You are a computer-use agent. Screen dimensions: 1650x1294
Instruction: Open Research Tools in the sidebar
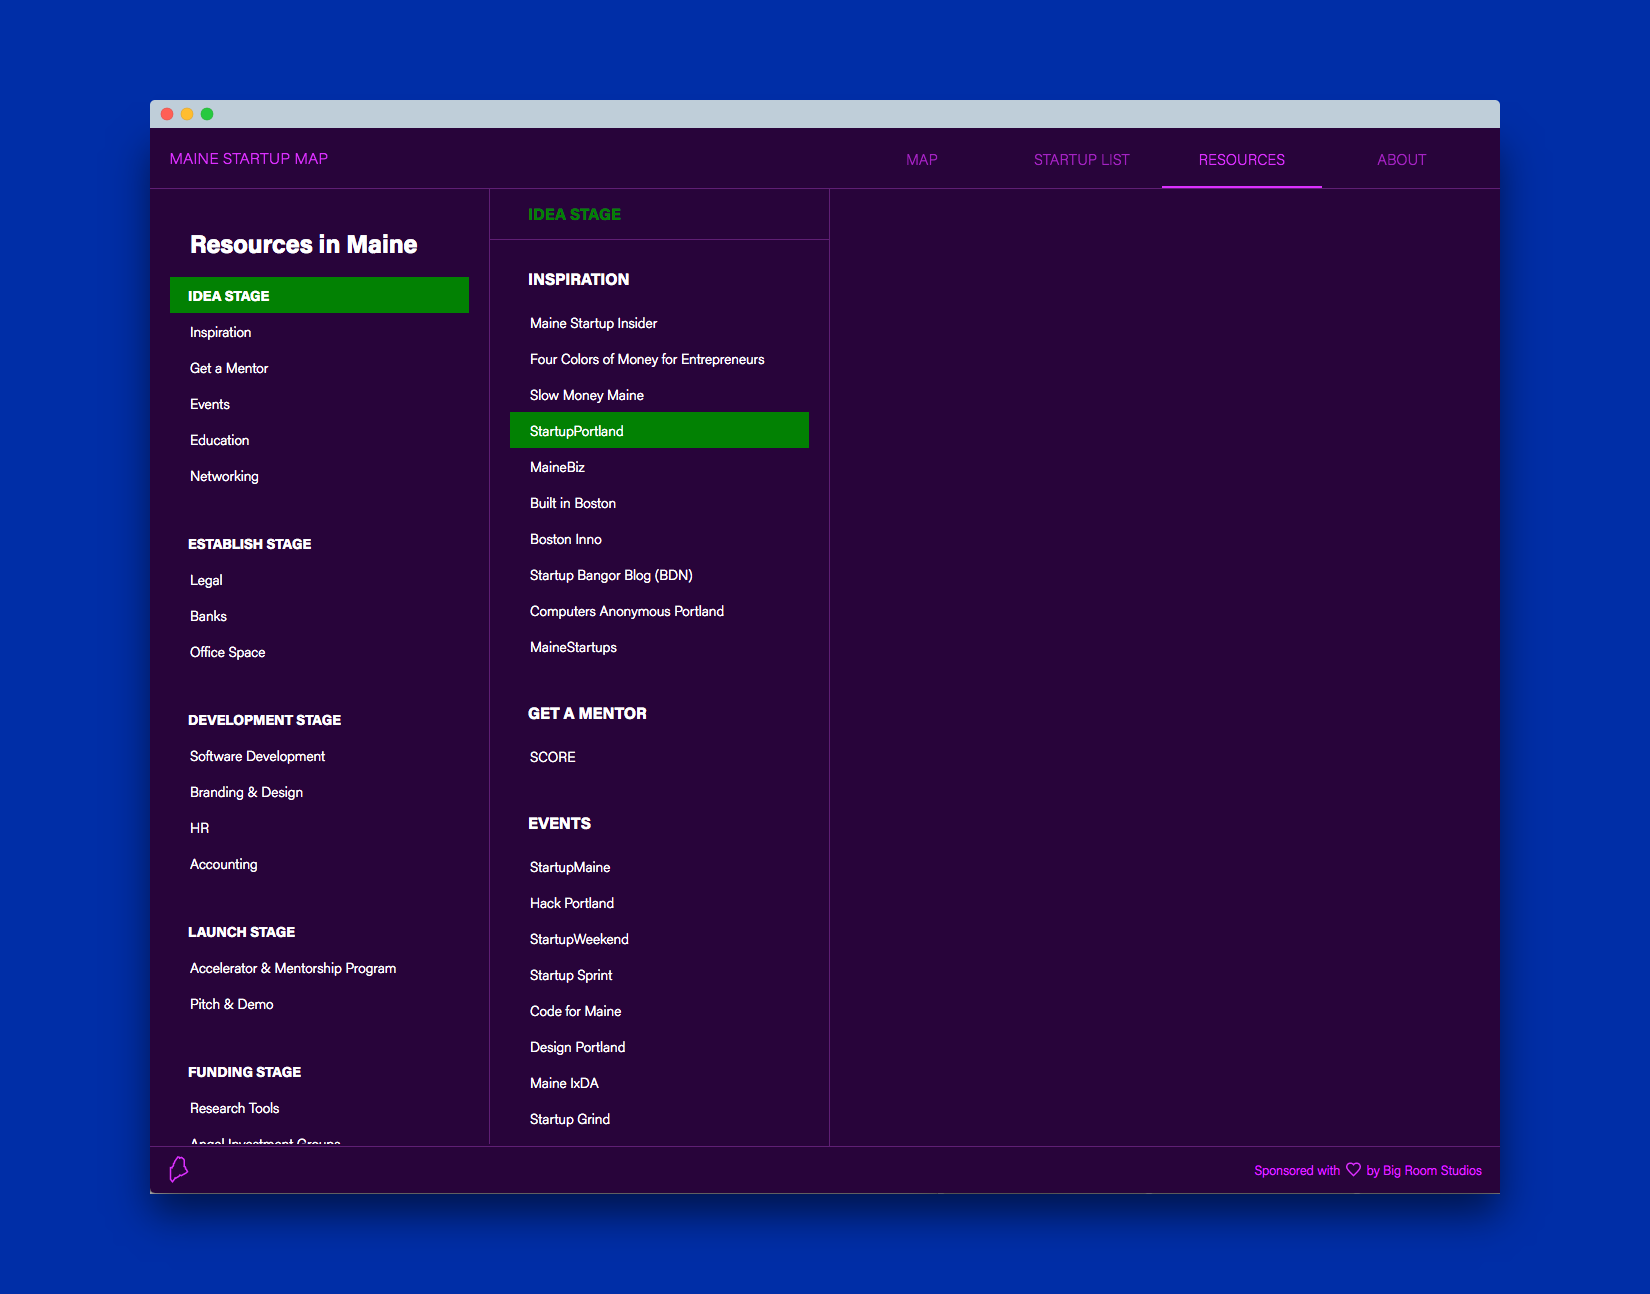[235, 1108]
